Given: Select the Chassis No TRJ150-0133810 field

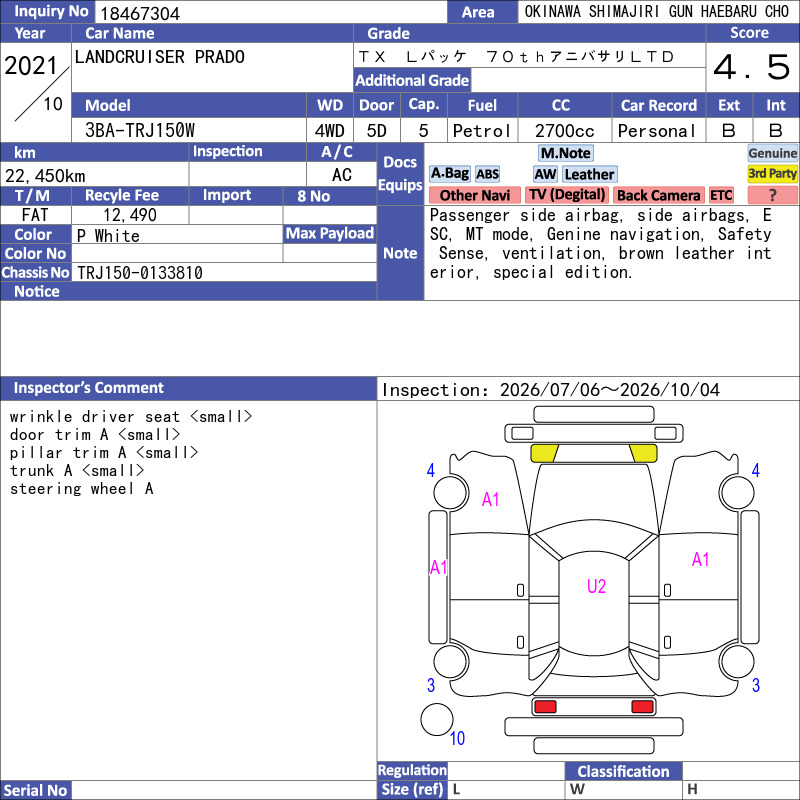Looking at the screenshot, I should [224, 273].
